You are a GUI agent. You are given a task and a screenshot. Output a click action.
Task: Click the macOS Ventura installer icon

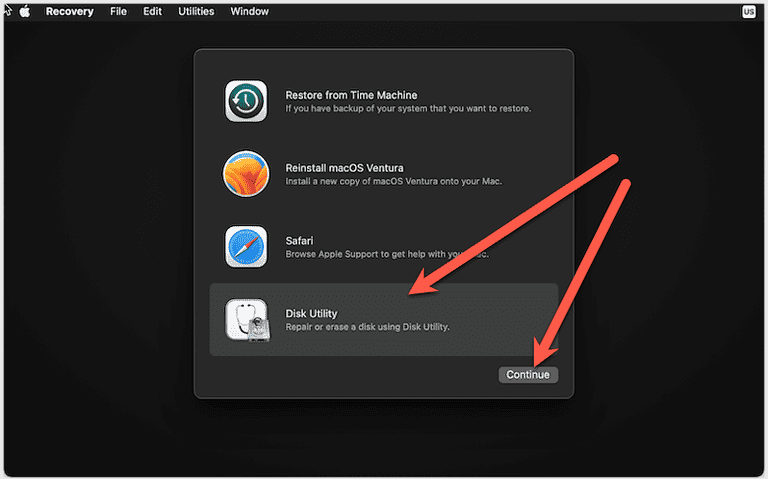pyautogui.click(x=246, y=174)
